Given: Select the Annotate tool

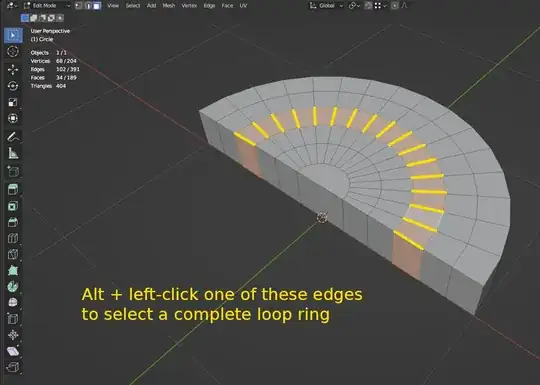Looking at the screenshot, I should 13,137.
